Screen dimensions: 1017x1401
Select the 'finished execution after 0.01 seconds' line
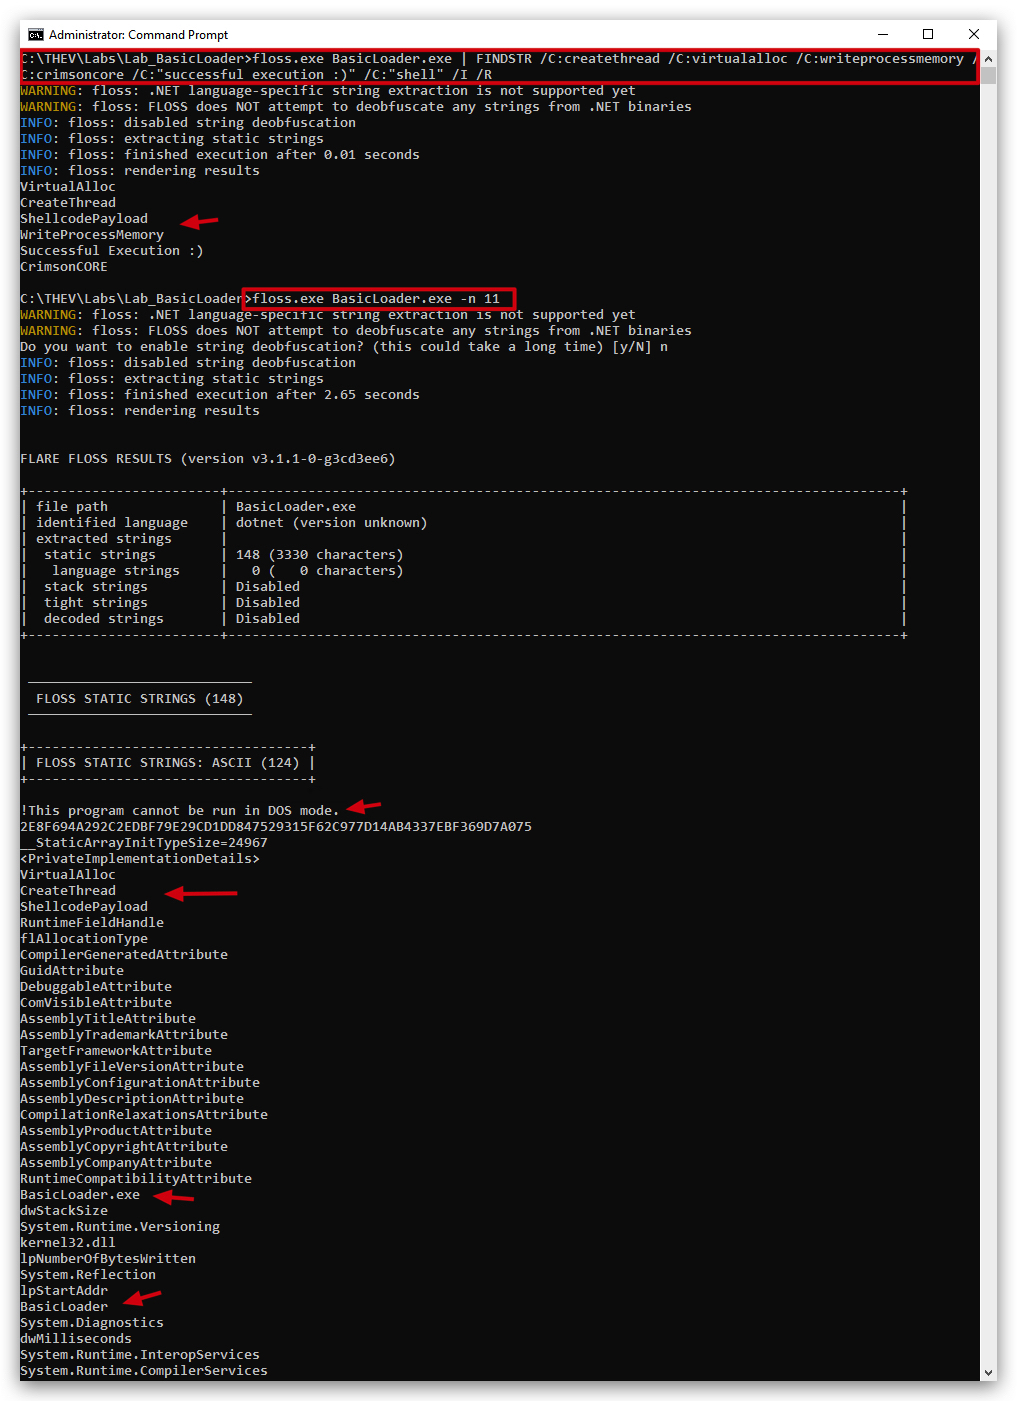[x=220, y=155]
